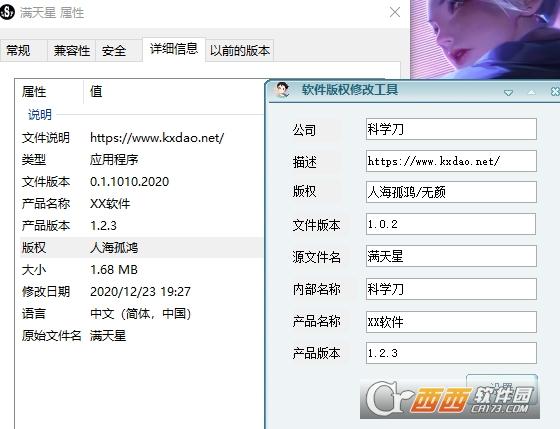Image resolution: width=560 pixels, height=429 pixels.
Task: Select the 修改日期 row
Action: (x=141, y=292)
